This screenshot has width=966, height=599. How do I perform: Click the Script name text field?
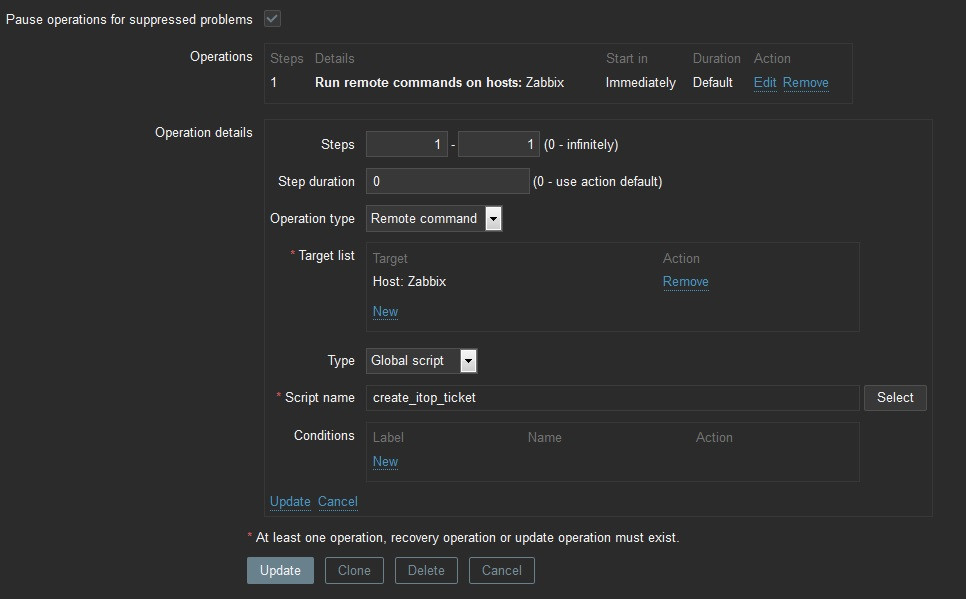(x=612, y=398)
